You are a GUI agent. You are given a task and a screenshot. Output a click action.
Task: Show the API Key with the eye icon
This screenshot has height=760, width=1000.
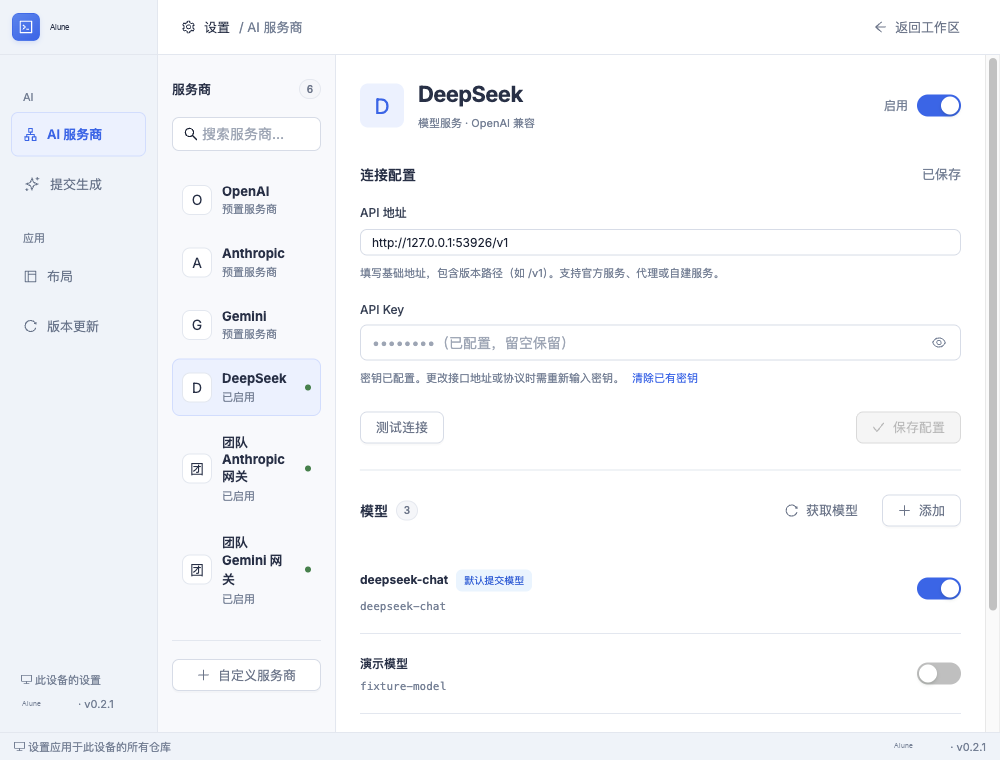pyautogui.click(x=939, y=343)
